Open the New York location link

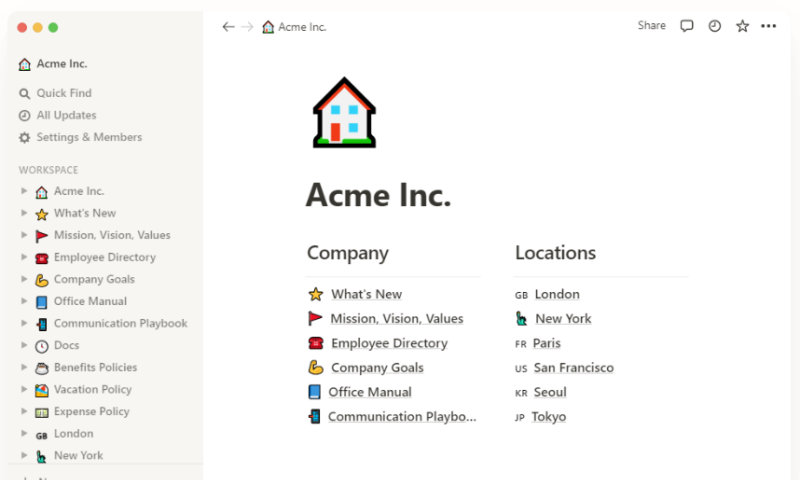(x=563, y=319)
